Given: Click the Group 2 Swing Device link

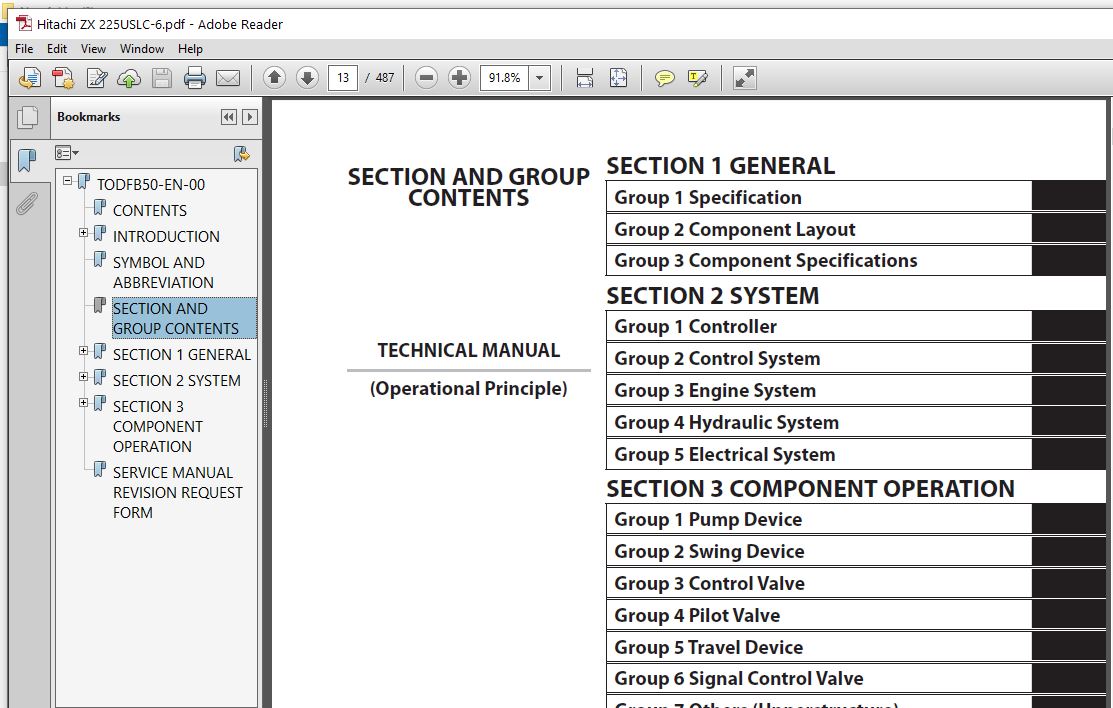Looking at the screenshot, I should click(709, 552).
